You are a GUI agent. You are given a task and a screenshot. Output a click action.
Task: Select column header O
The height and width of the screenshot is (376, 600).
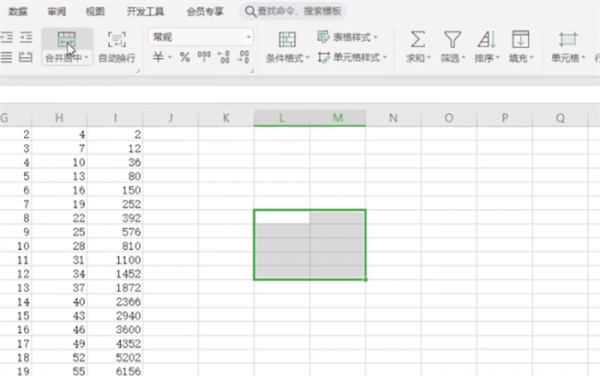pos(449,118)
